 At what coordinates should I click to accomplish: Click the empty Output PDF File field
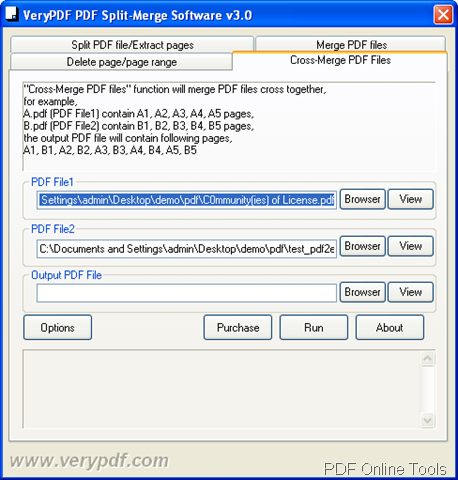pos(187,293)
